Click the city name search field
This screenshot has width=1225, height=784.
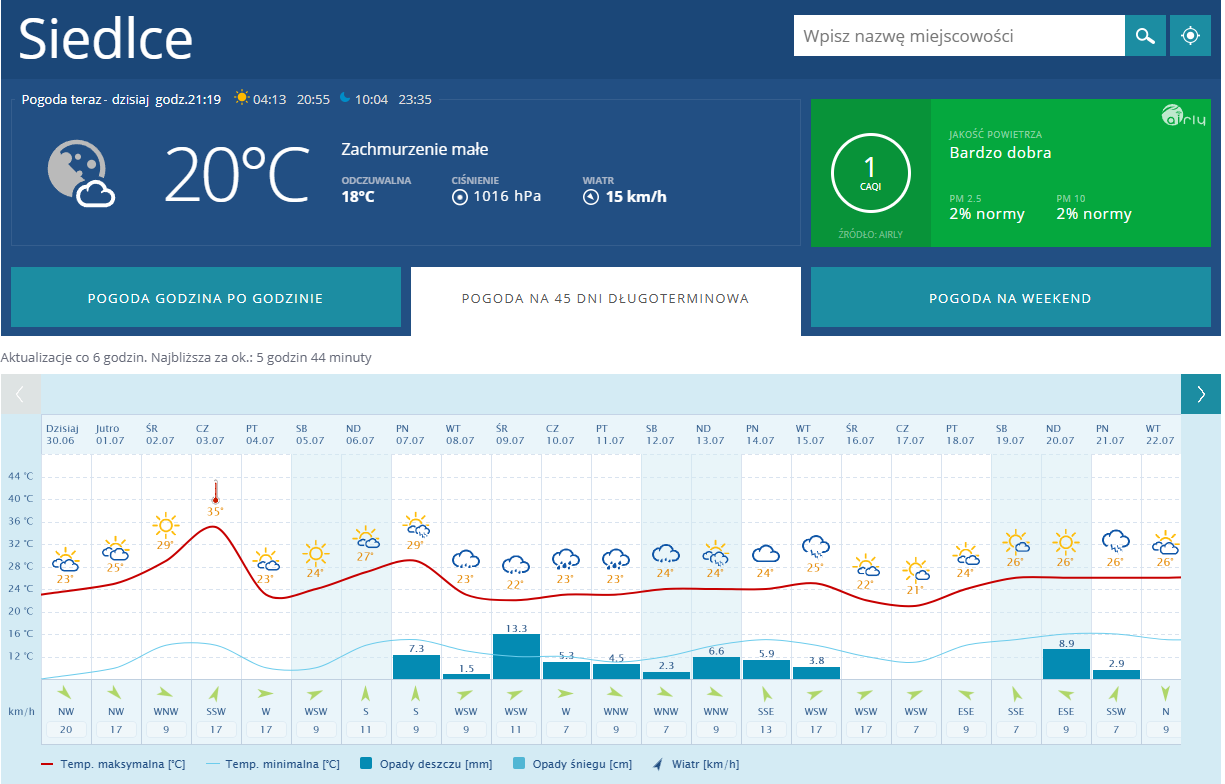(x=958, y=36)
